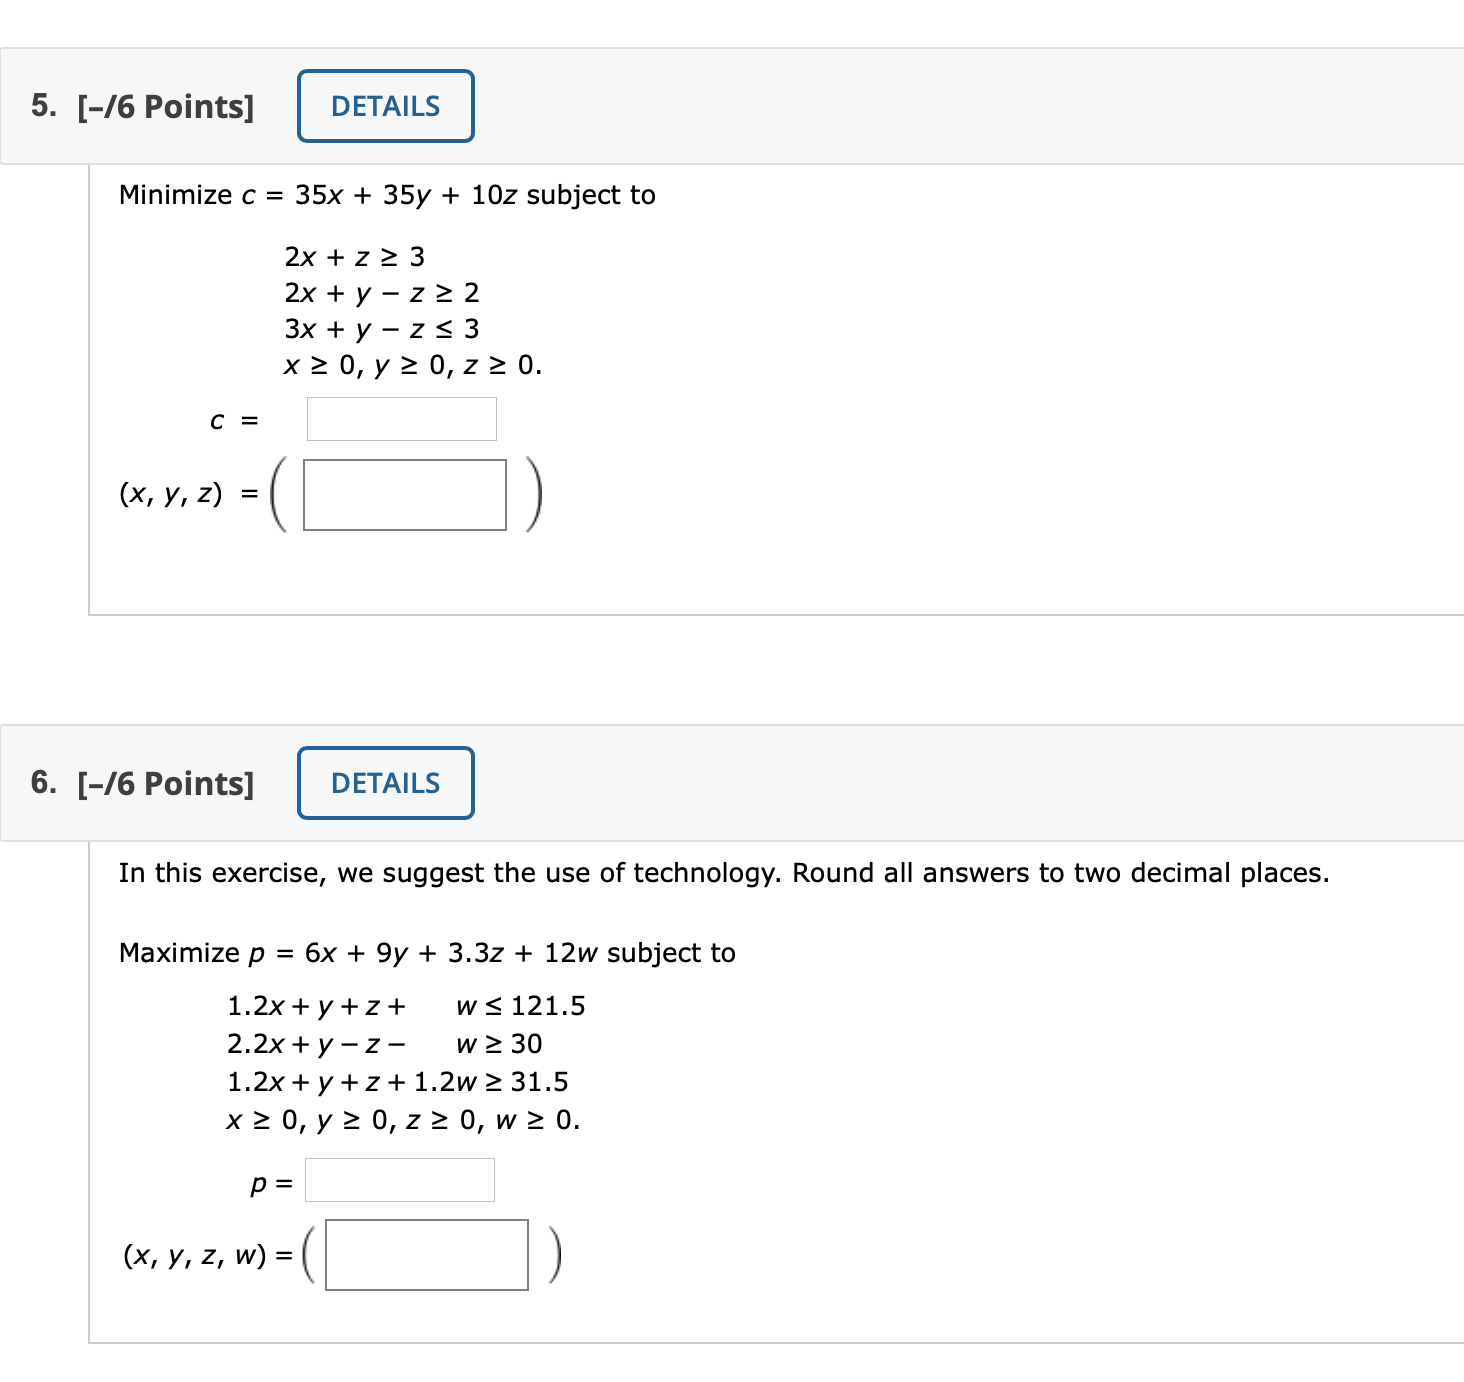Click the nonnegativity line for question 6
1464x1382 pixels.
click(402, 1120)
